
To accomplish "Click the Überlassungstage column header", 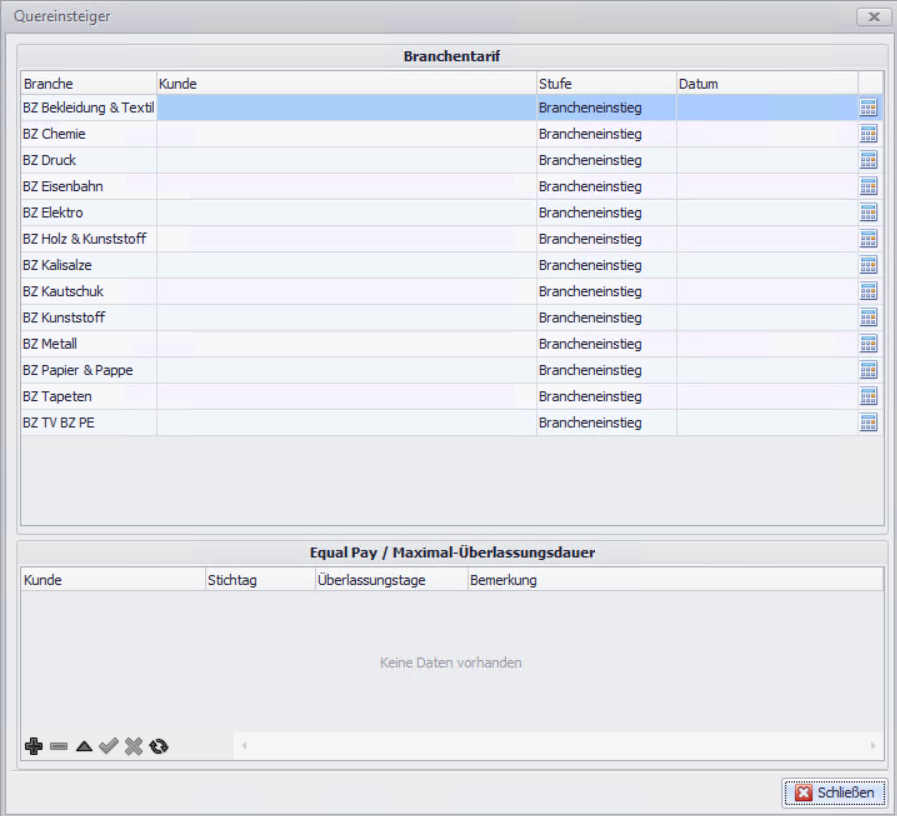I will pos(390,580).
